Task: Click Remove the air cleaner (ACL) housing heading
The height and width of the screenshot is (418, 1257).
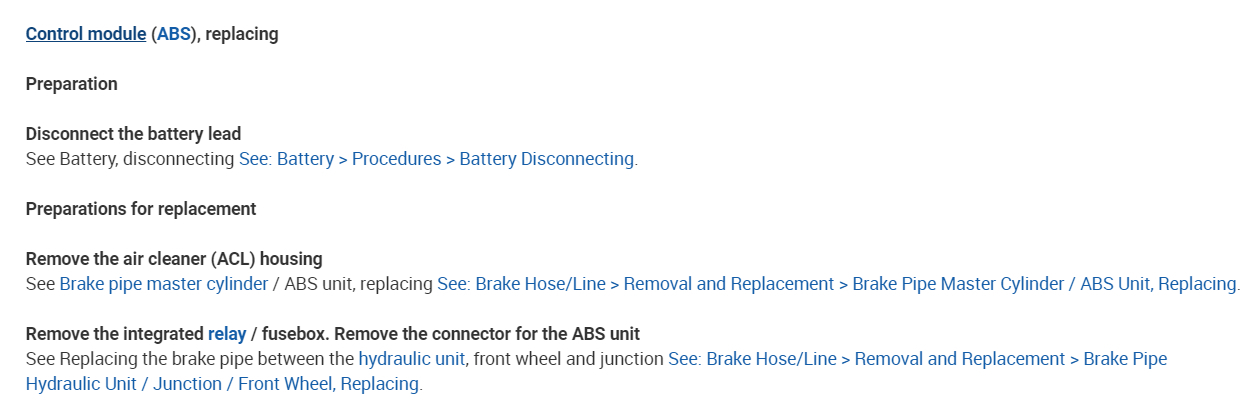Action: click(173, 259)
